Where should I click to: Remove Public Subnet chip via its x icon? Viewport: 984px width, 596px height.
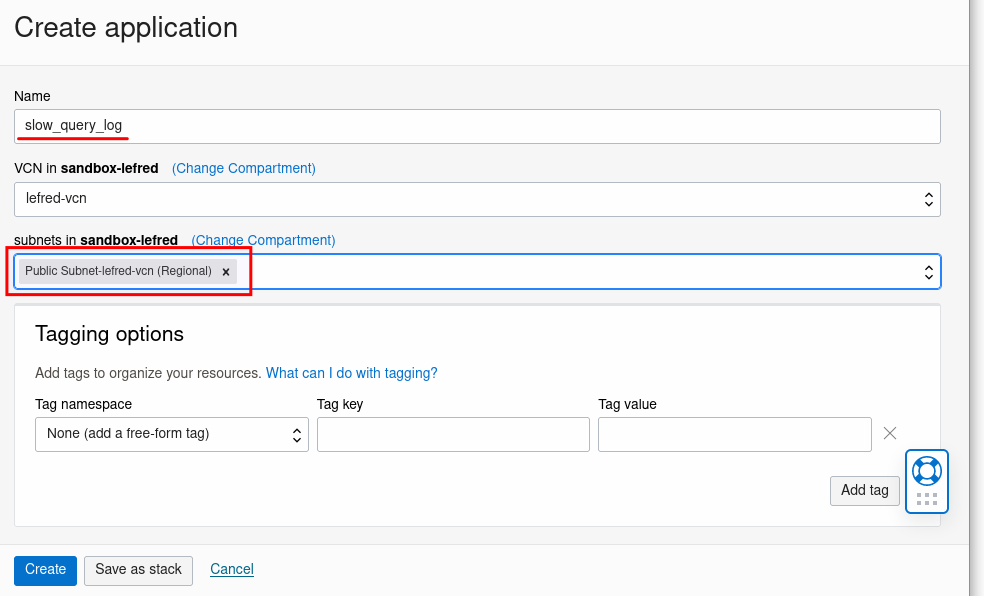(226, 271)
